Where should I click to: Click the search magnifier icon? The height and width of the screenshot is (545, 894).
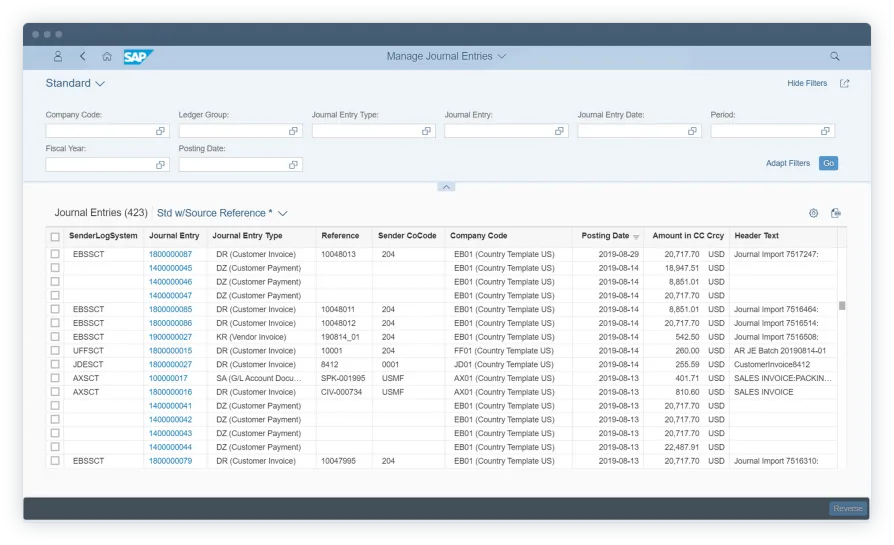pos(835,57)
